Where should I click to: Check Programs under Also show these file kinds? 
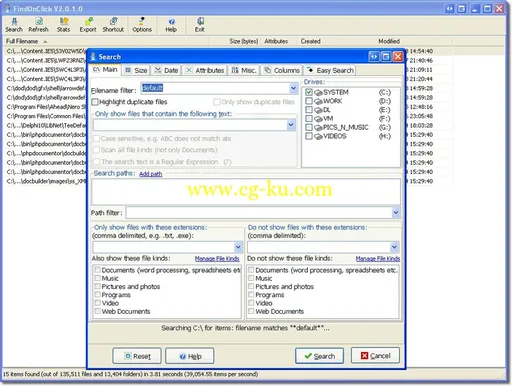click(98, 295)
